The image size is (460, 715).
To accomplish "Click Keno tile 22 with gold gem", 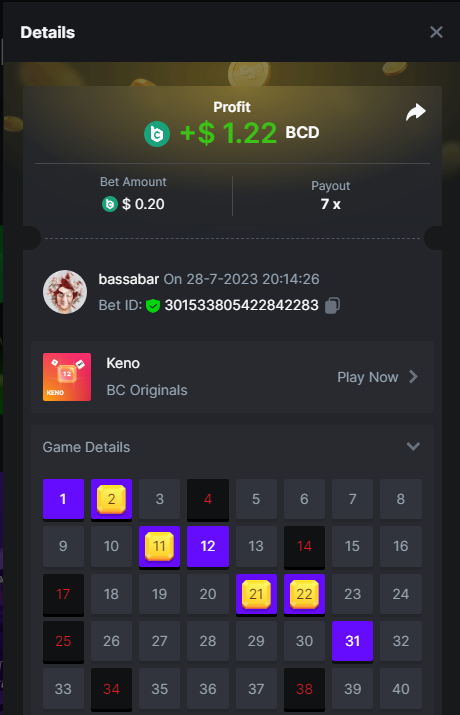I will (304, 594).
